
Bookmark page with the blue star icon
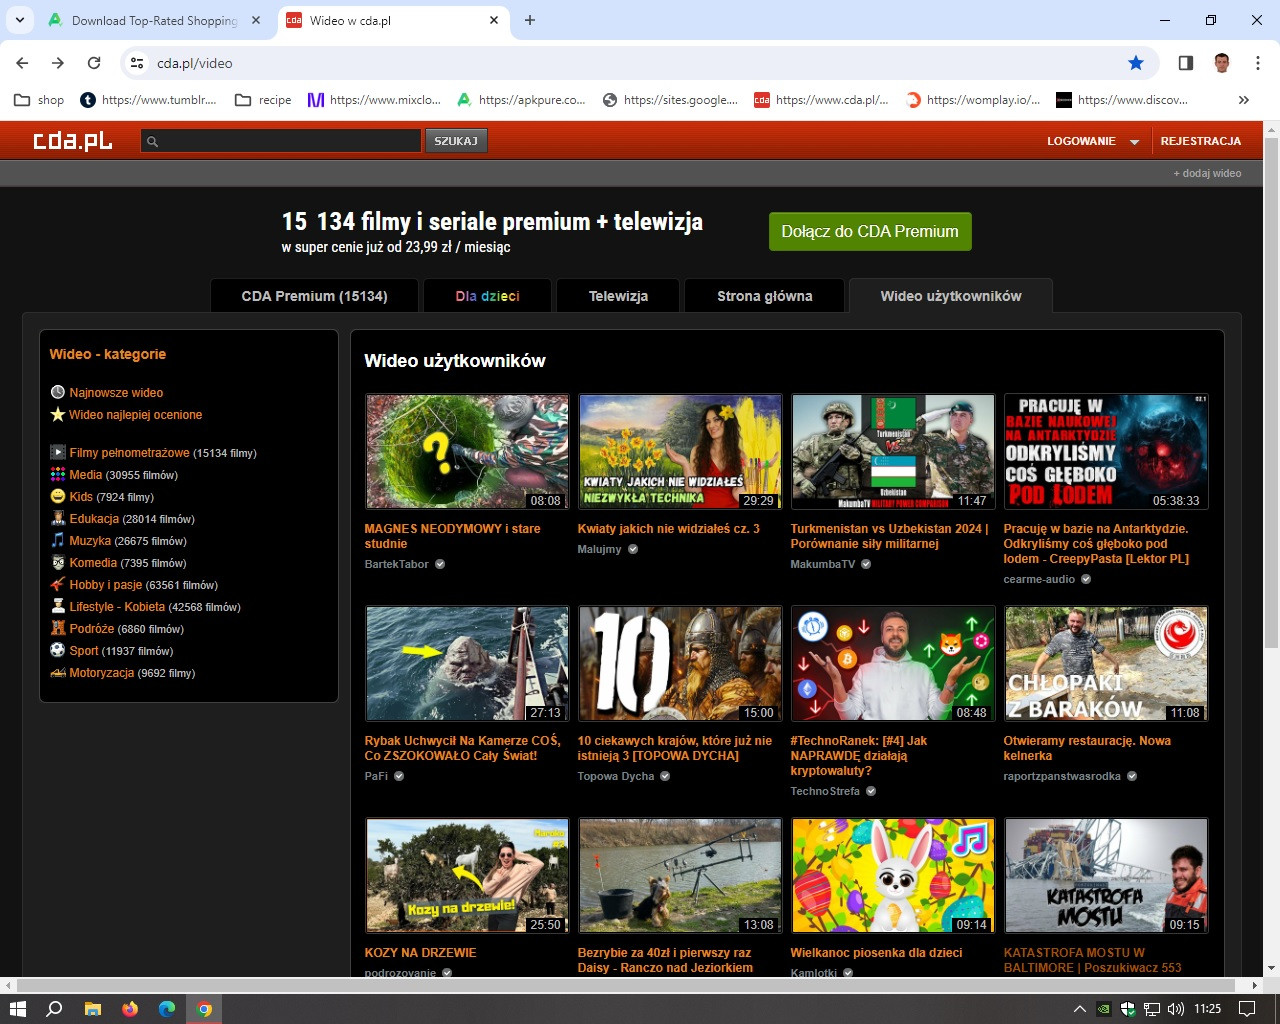point(1136,63)
